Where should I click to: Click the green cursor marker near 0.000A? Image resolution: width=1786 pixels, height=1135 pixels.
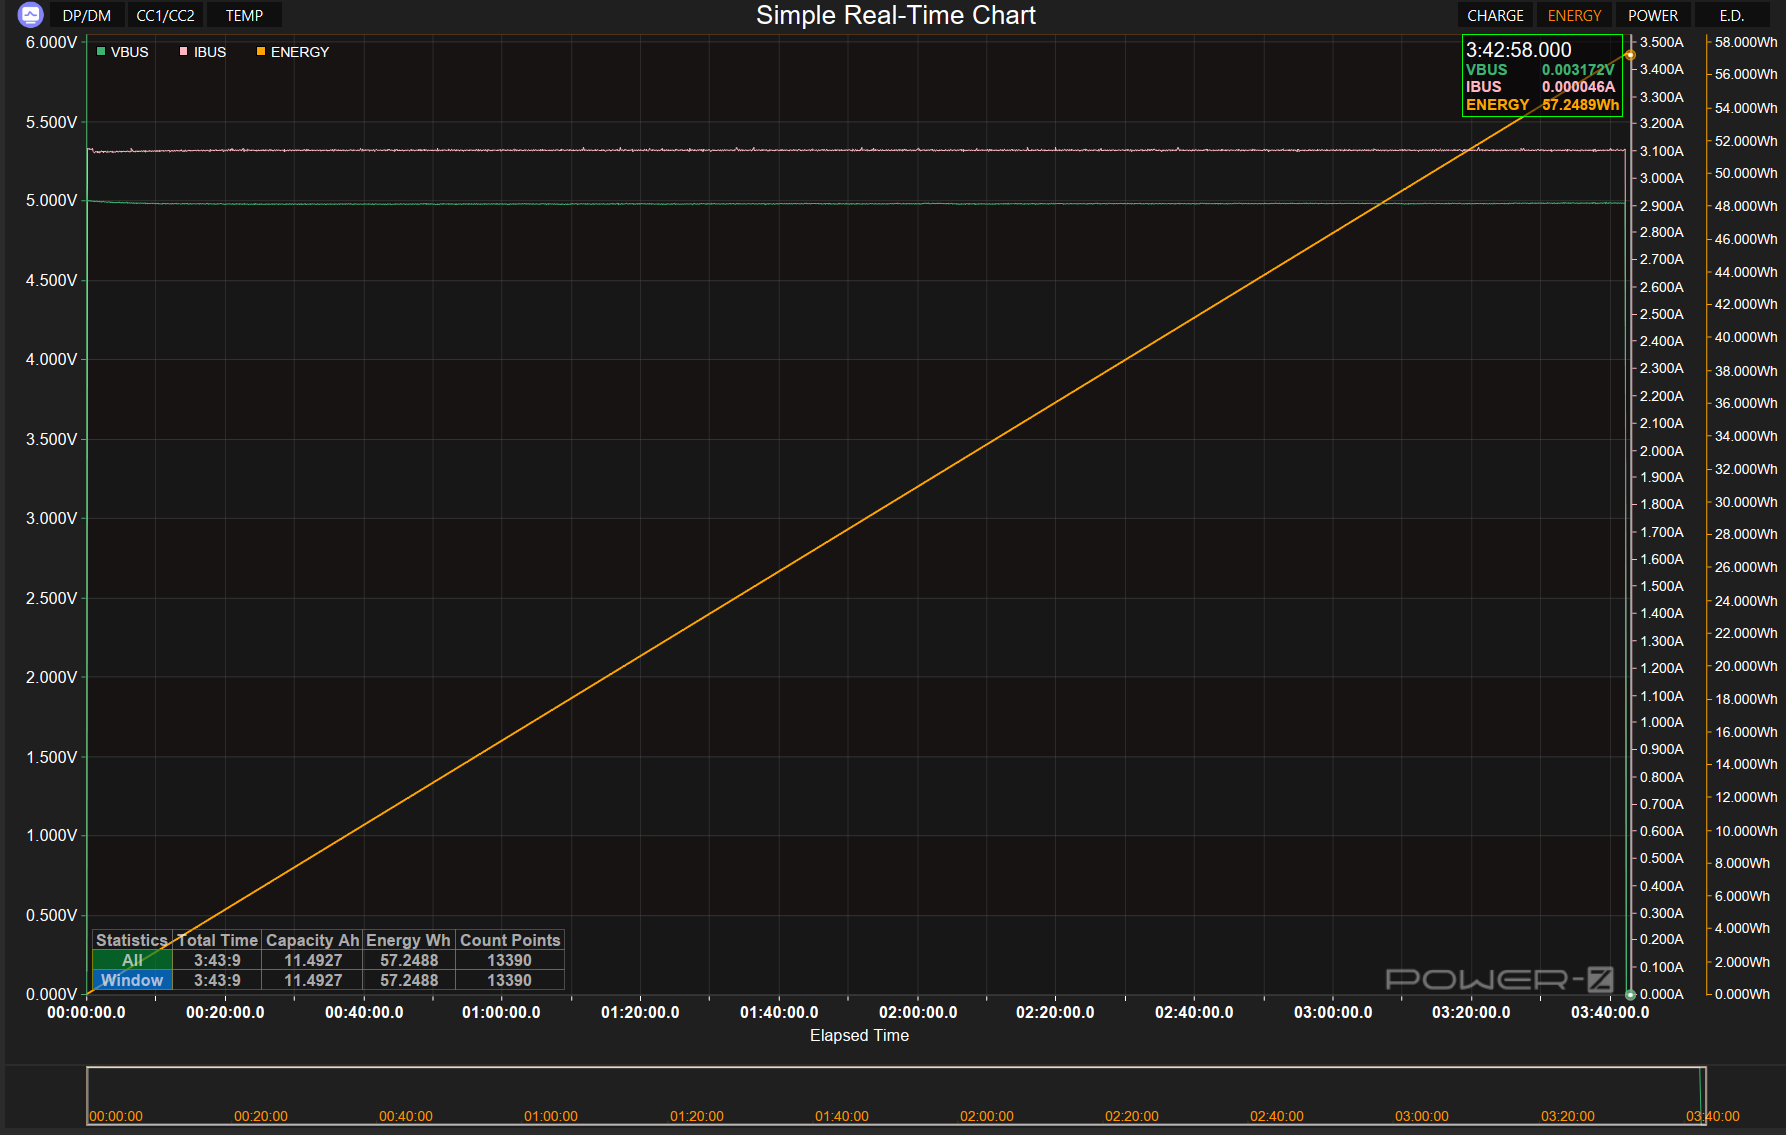(x=1630, y=994)
